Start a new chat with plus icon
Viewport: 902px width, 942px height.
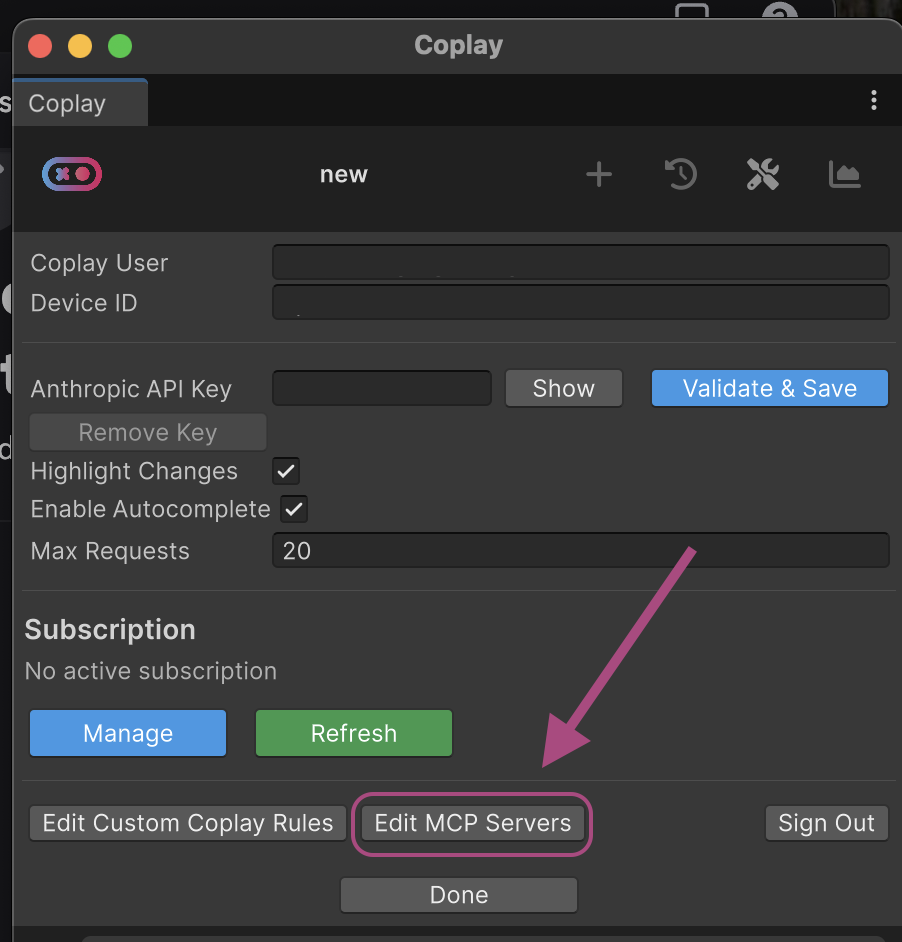[x=599, y=175]
